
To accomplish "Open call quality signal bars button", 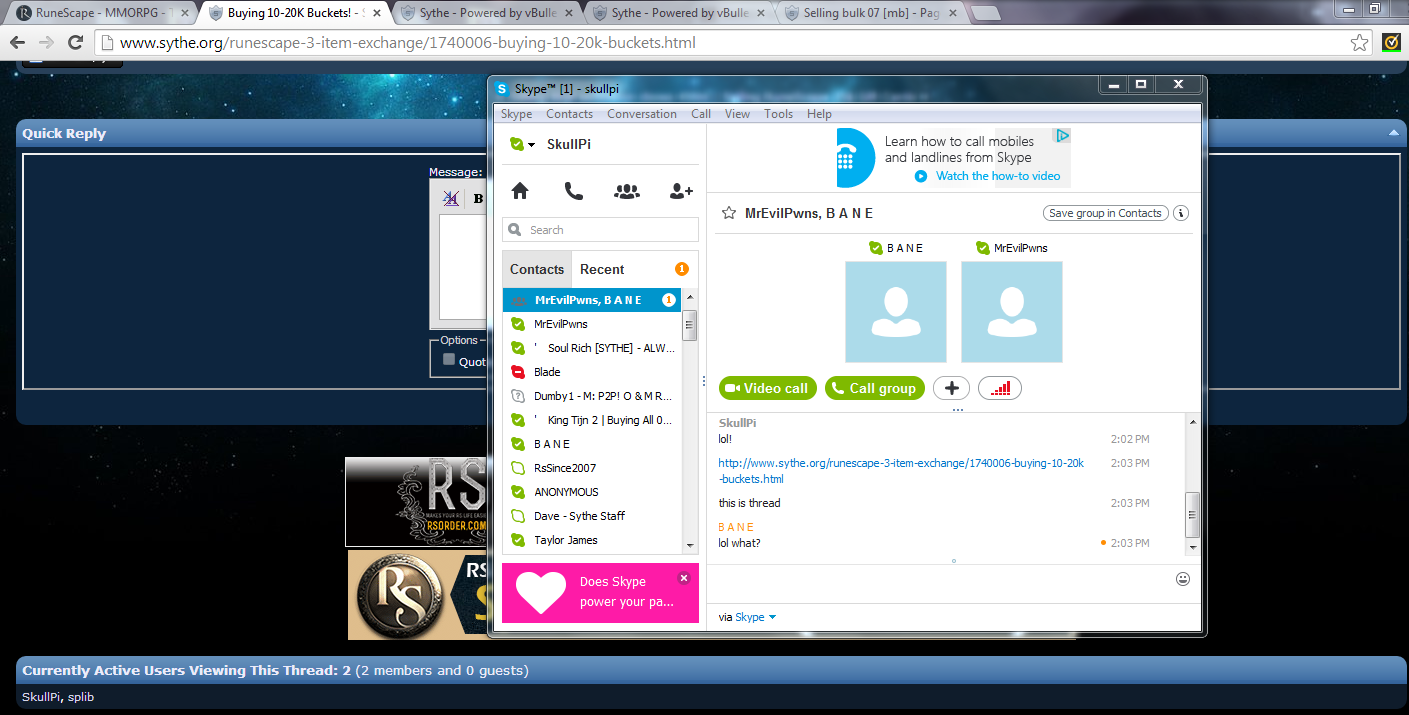I will coord(1000,388).
